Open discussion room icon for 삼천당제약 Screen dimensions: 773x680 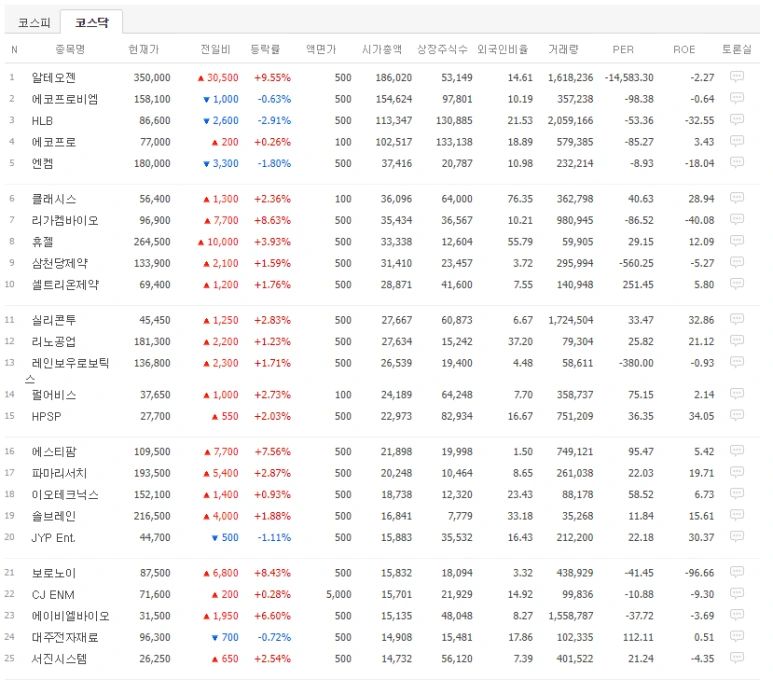pos(737,262)
